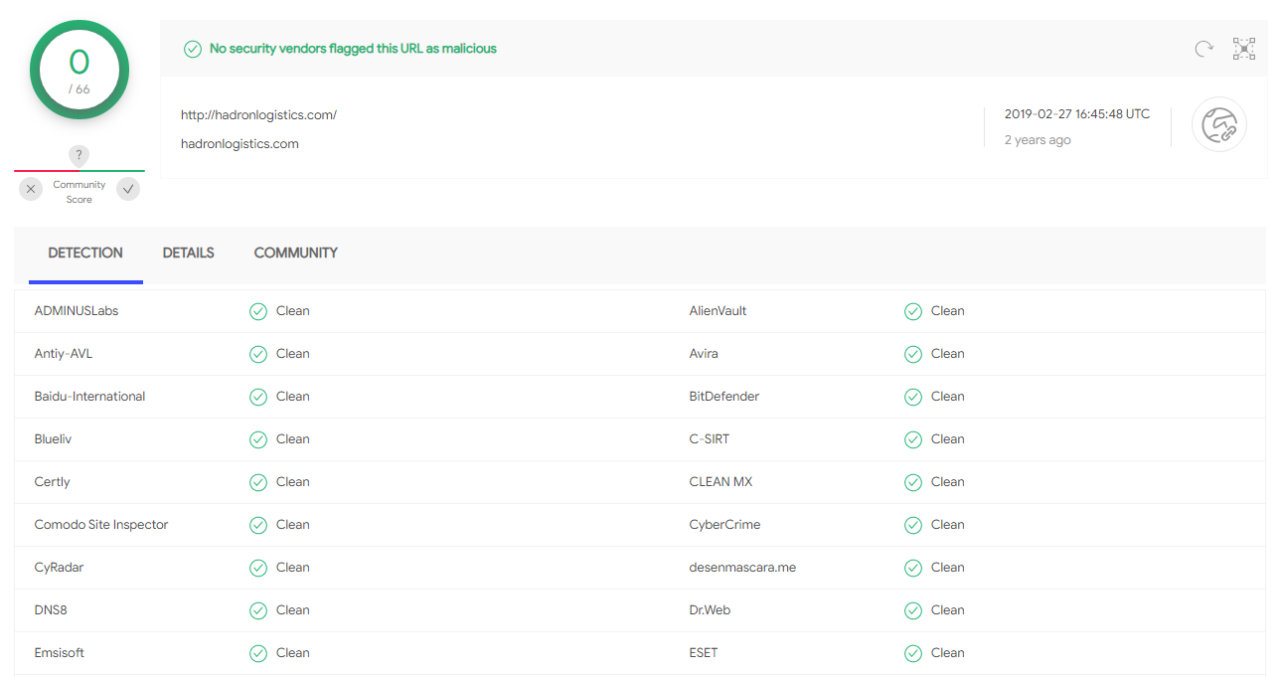Switch to the DETECTION tab
The height and width of the screenshot is (677, 1280).
click(86, 253)
